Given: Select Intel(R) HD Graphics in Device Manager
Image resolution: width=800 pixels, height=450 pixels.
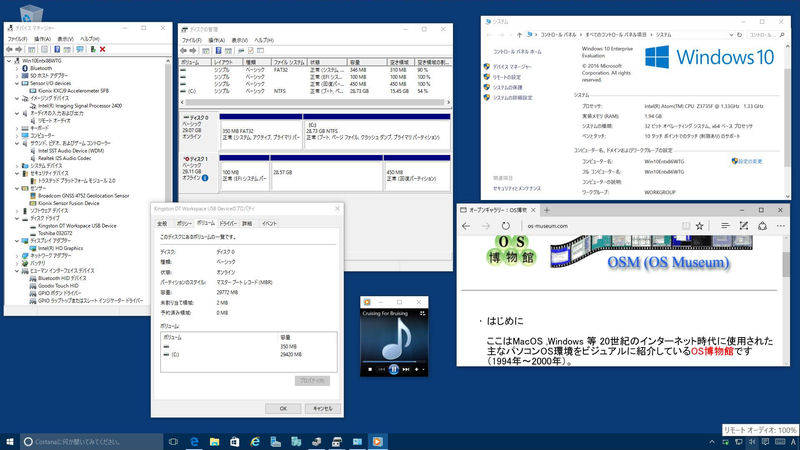Looking at the screenshot, I should click(x=60, y=248).
